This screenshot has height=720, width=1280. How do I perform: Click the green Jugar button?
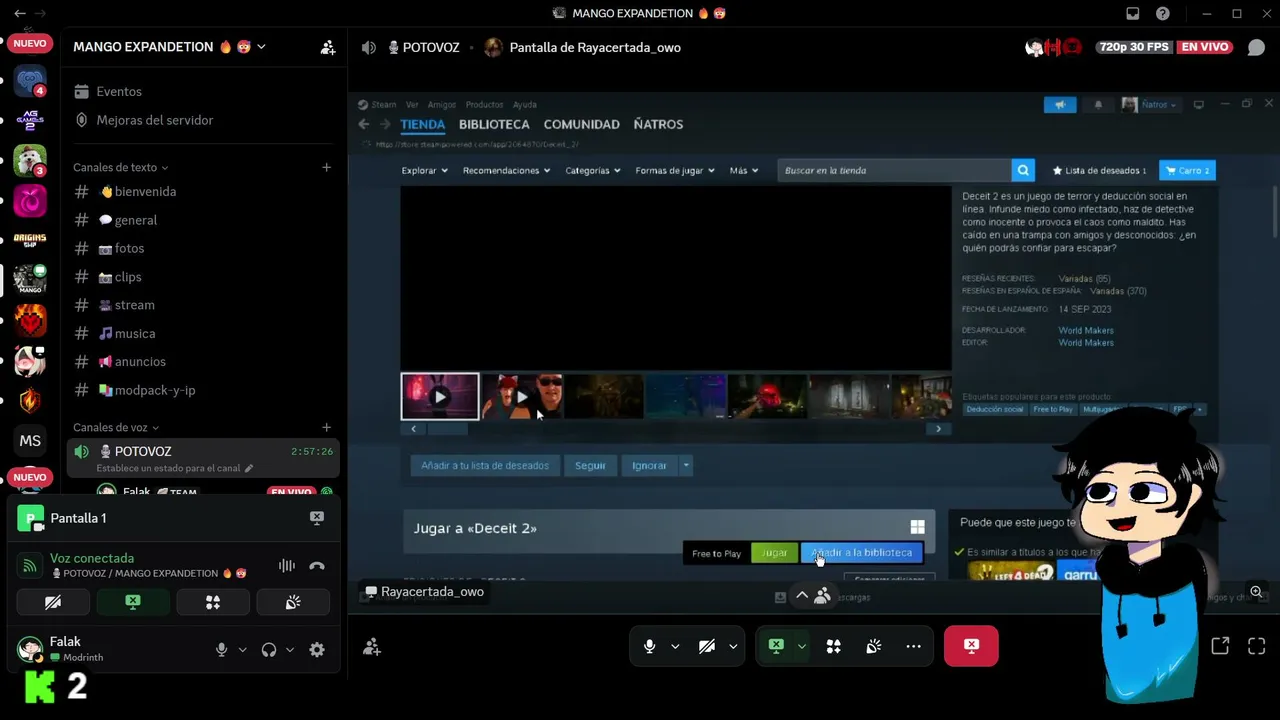click(774, 552)
